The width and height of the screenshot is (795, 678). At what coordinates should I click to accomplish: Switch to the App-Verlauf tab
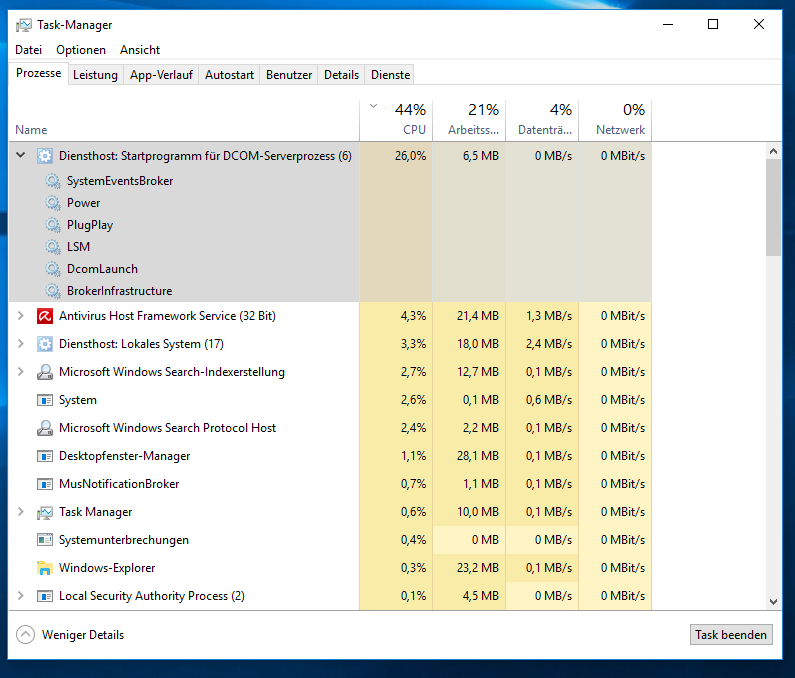[161, 75]
